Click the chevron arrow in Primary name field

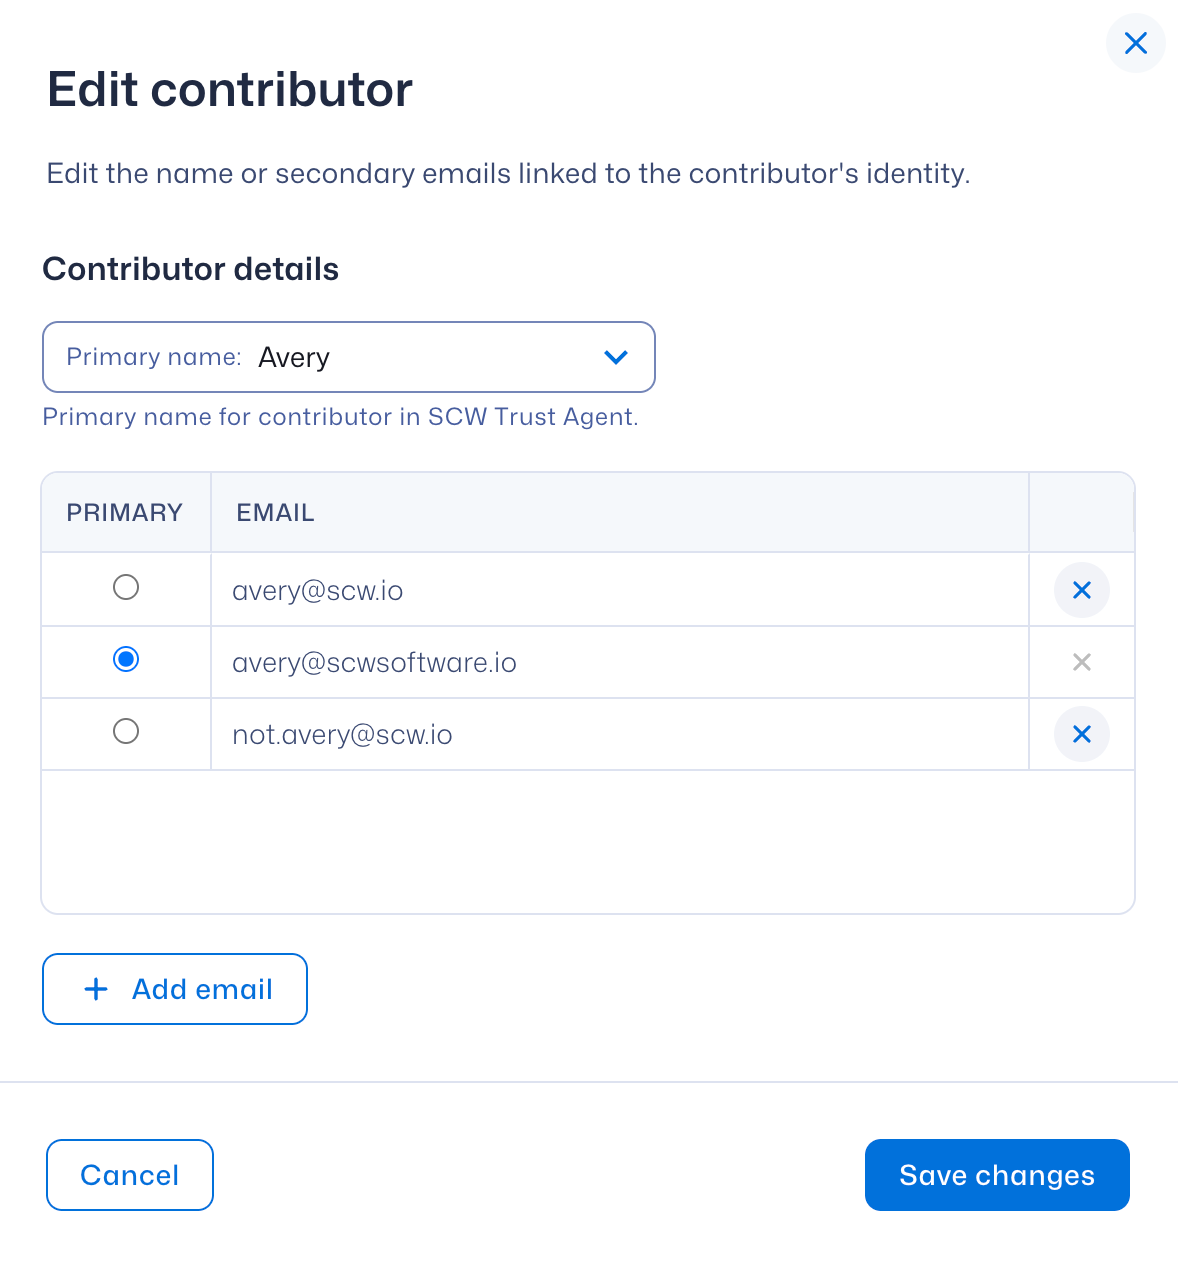[x=616, y=357]
